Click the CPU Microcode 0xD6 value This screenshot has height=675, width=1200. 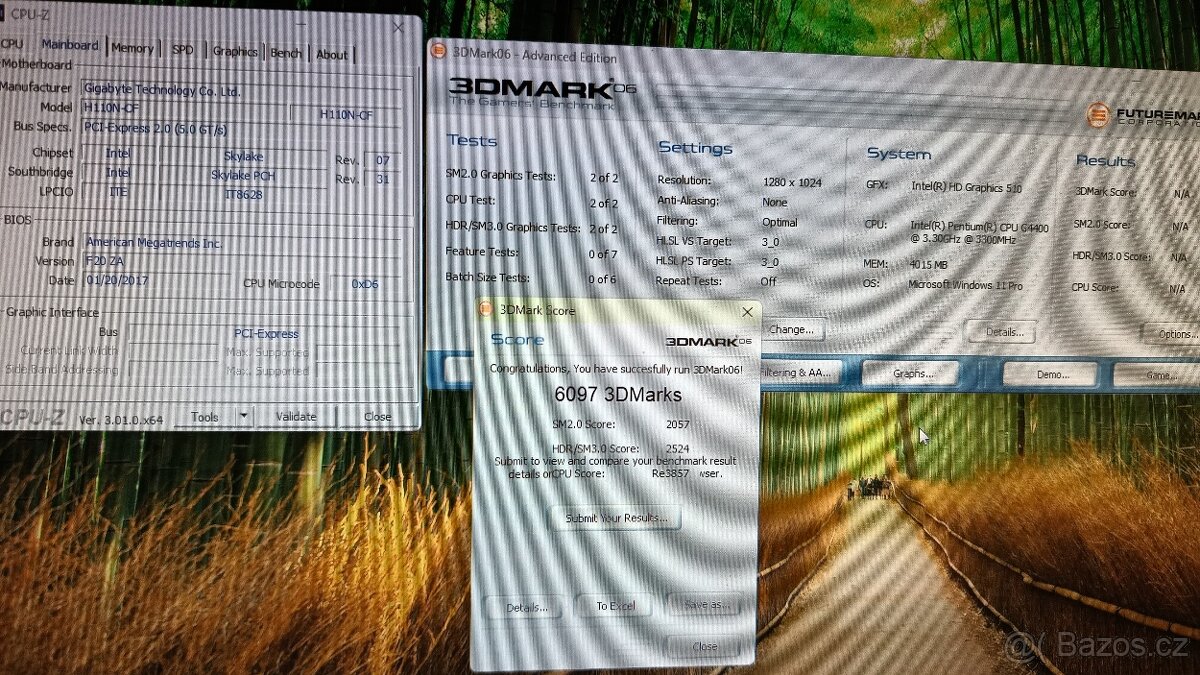tap(364, 284)
